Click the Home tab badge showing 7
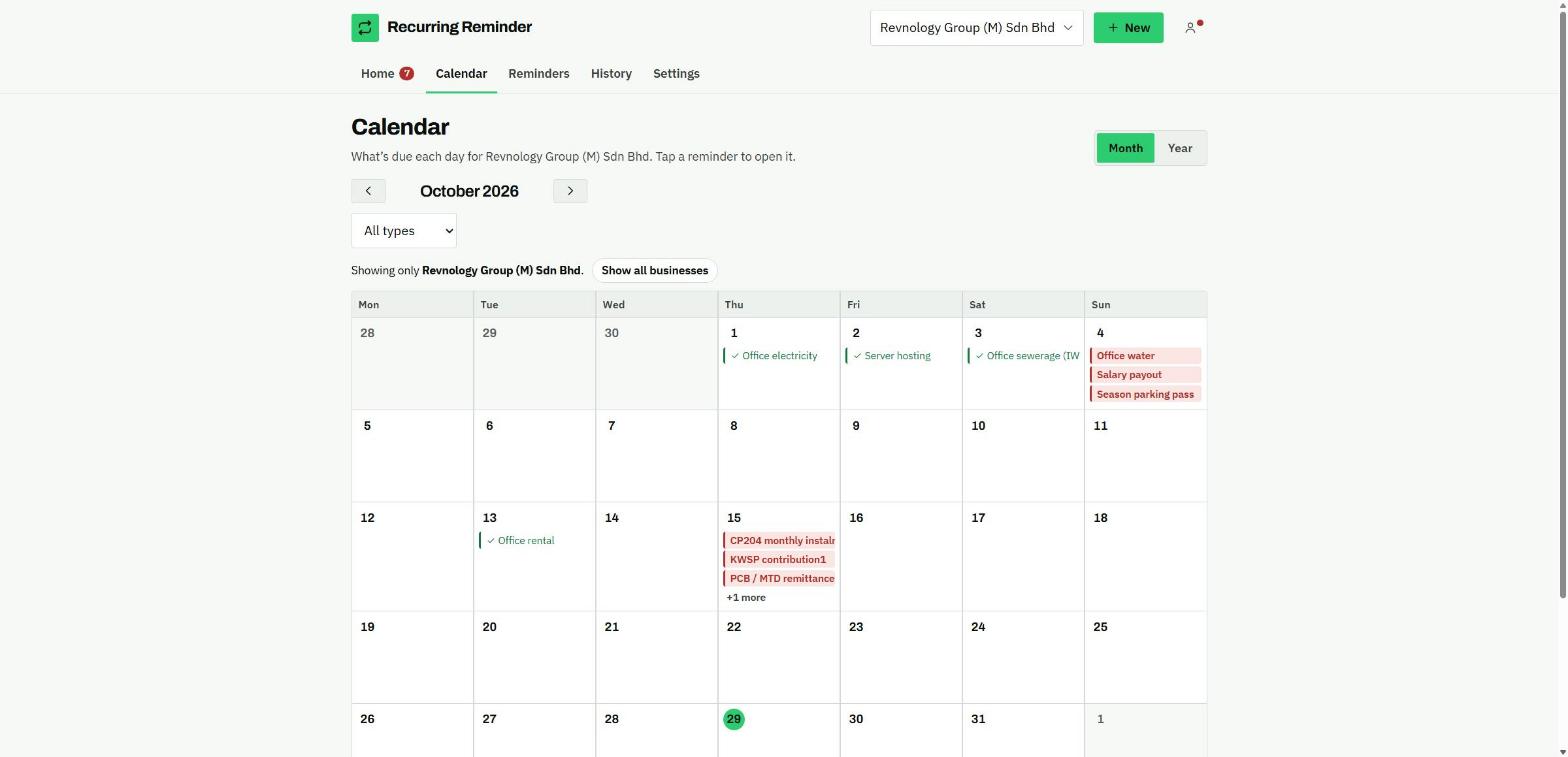The height and width of the screenshot is (757, 1568). (407, 73)
